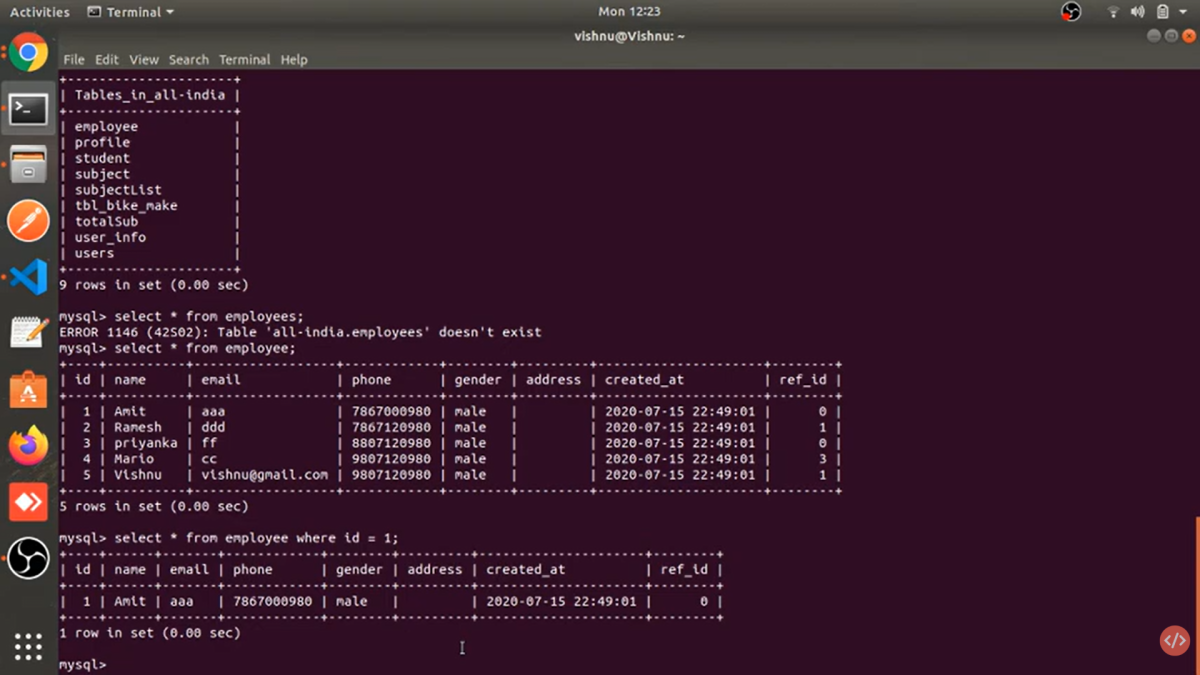Open Google Chrome from the dock
This screenshot has width=1200, height=675.
pos(28,53)
